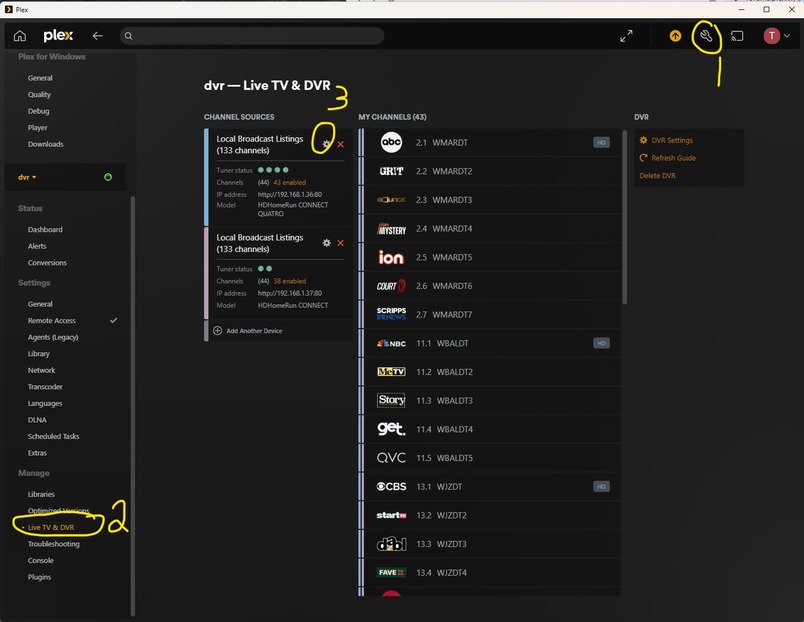Select the NBC 11.1 WBALDT channel
804x622 pixels.
point(489,343)
